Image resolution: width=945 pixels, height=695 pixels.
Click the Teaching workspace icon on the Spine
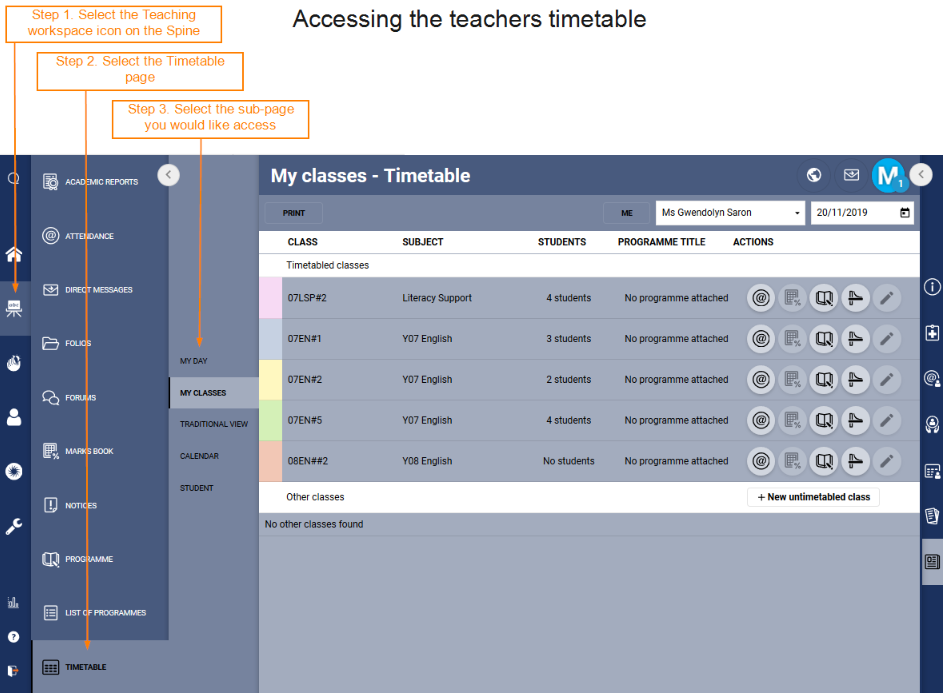point(15,308)
